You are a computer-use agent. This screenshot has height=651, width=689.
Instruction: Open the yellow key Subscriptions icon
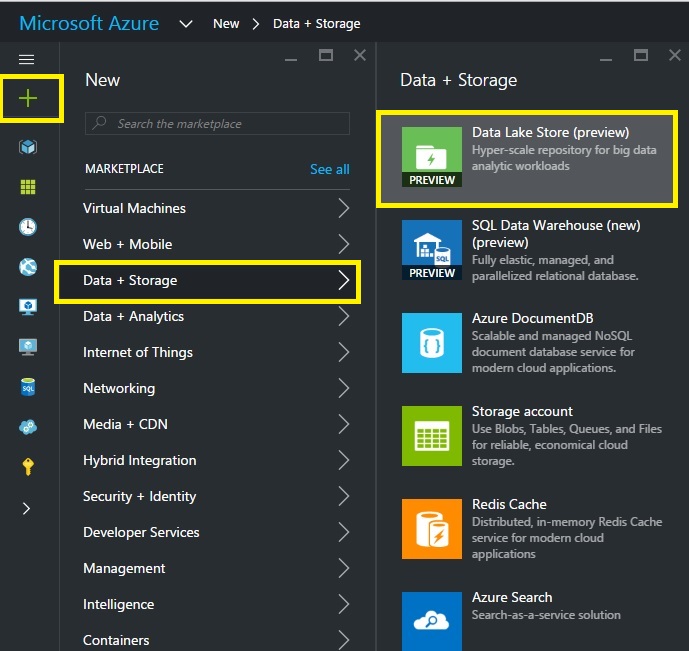28,467
